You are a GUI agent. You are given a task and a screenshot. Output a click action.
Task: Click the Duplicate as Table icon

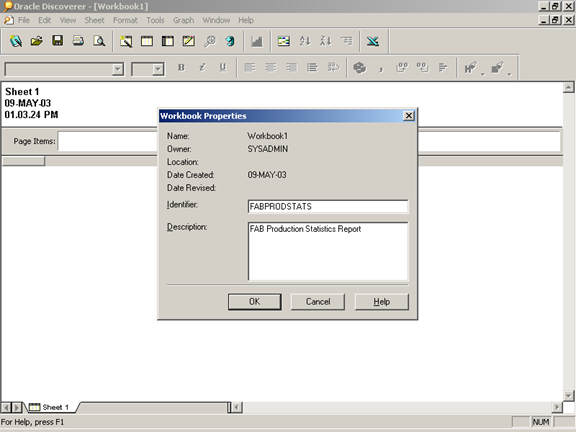click(x=147, y=41)
